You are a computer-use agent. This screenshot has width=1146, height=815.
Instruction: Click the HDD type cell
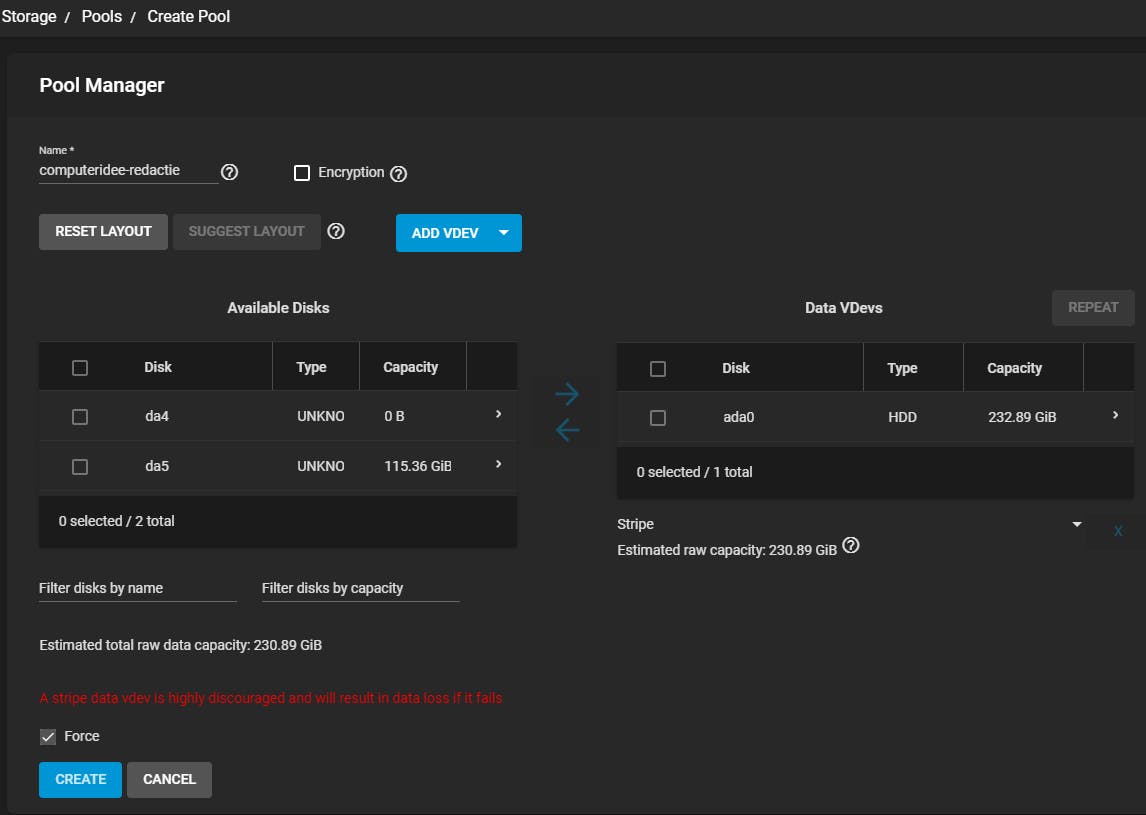pos(902,417)
